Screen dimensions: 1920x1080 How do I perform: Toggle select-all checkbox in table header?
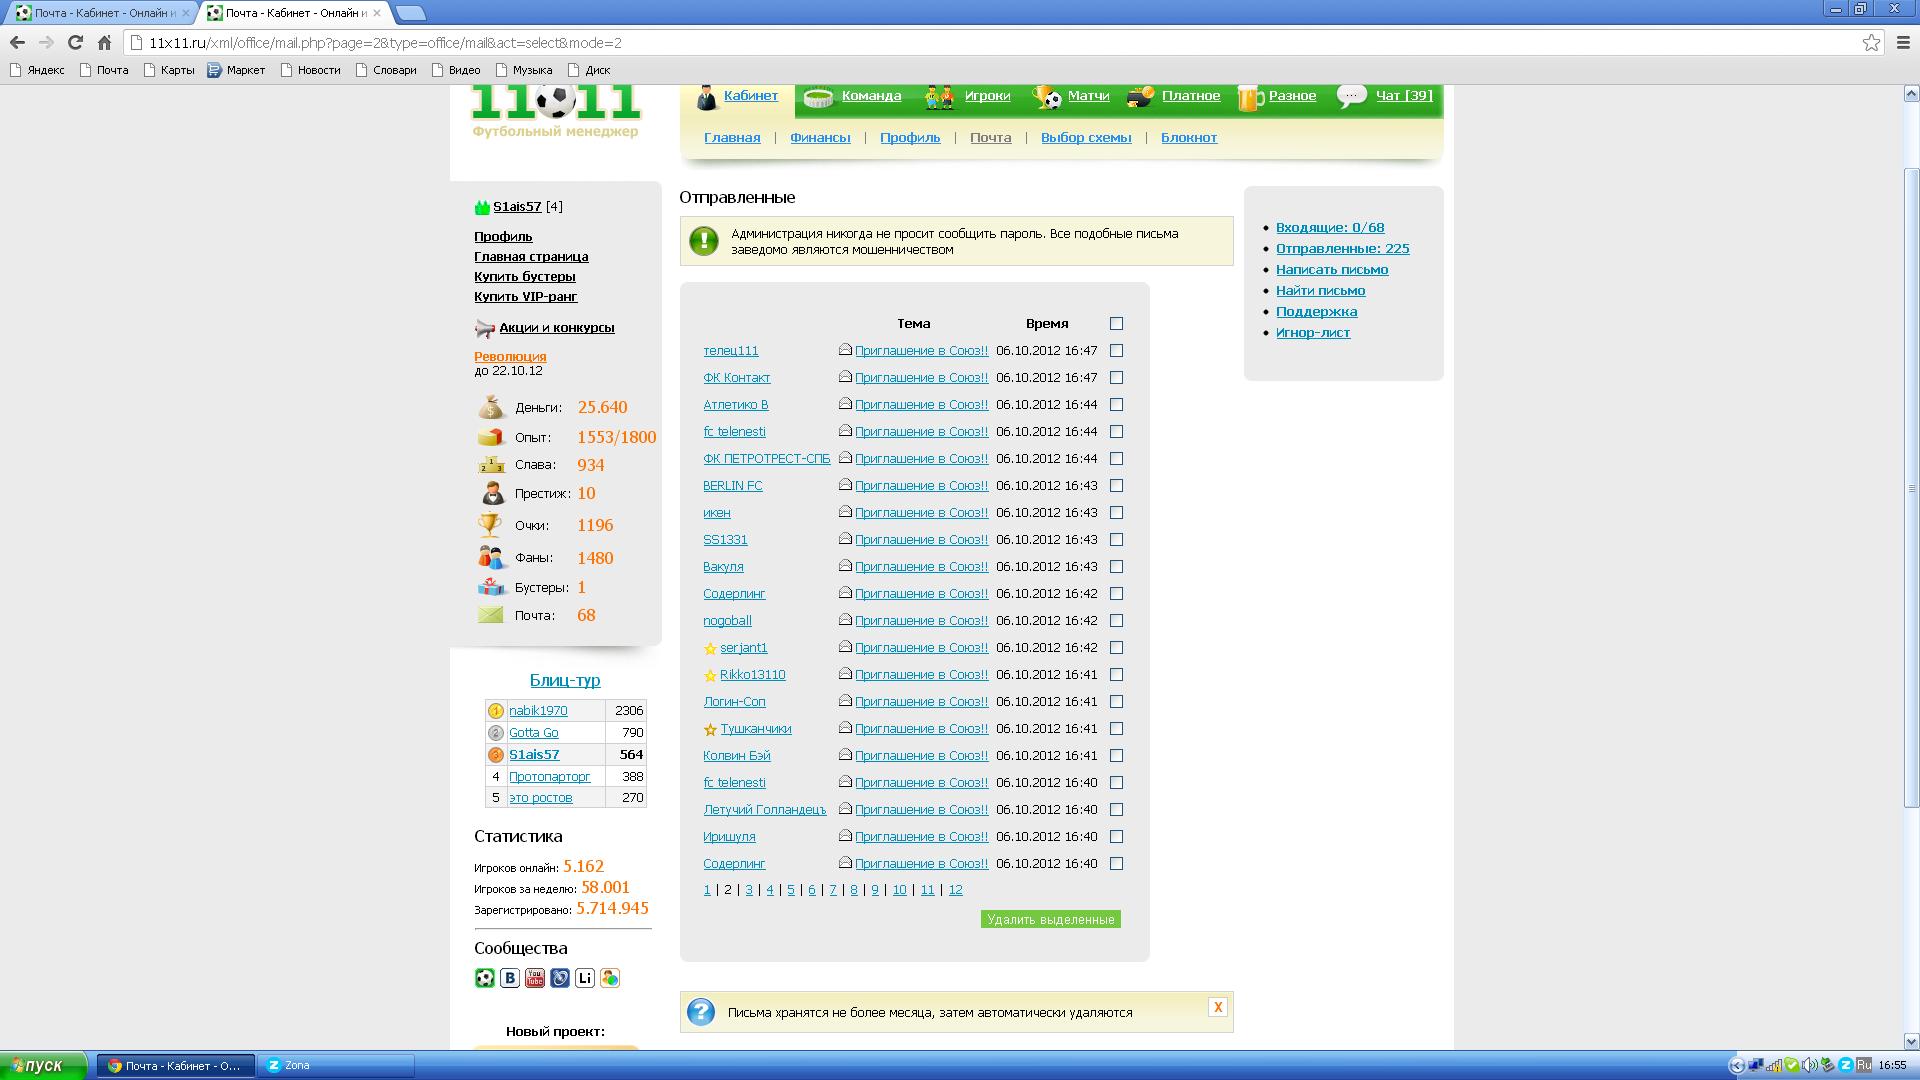1117,324
